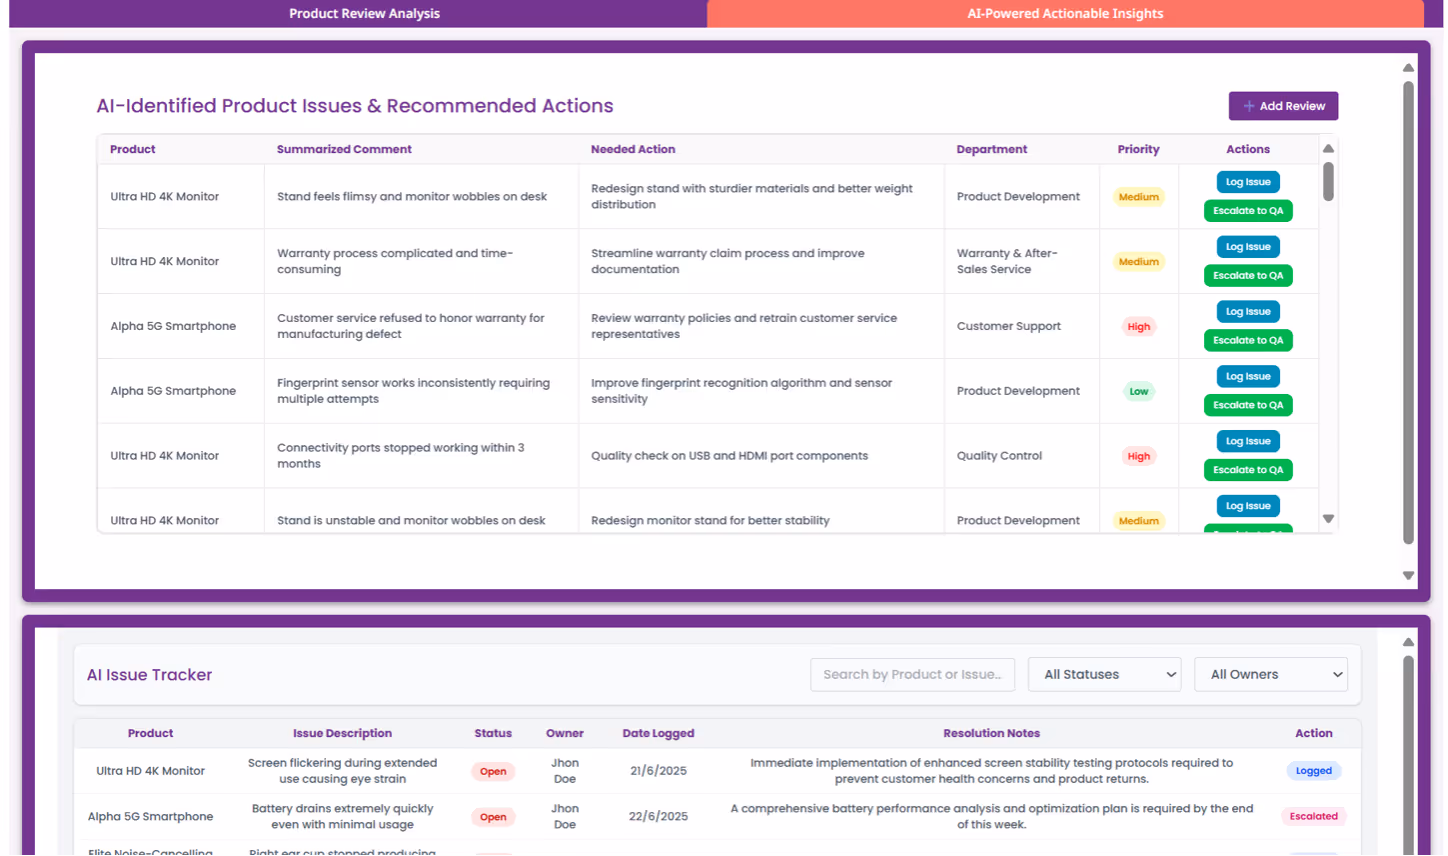This screenshot has width=1448, height=856.
Task: Switch to the AI-Powered Actionable Insights tab
Action: pyautogui.click(x=1064, y=13)
